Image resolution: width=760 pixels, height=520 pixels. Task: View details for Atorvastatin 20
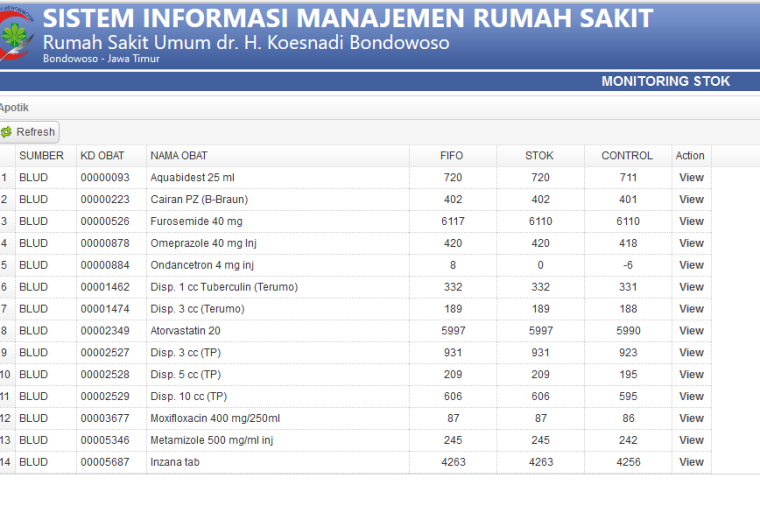[x=691, y=331]
